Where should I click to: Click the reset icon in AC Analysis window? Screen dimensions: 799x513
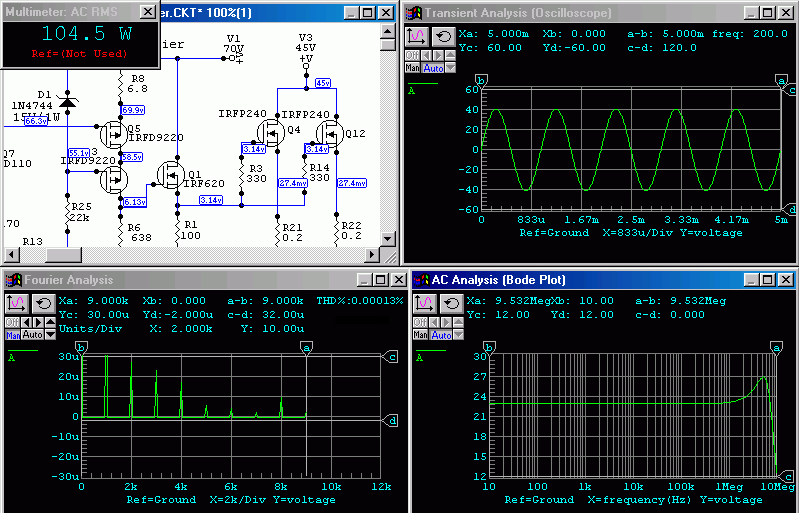[x=451, y=303]
